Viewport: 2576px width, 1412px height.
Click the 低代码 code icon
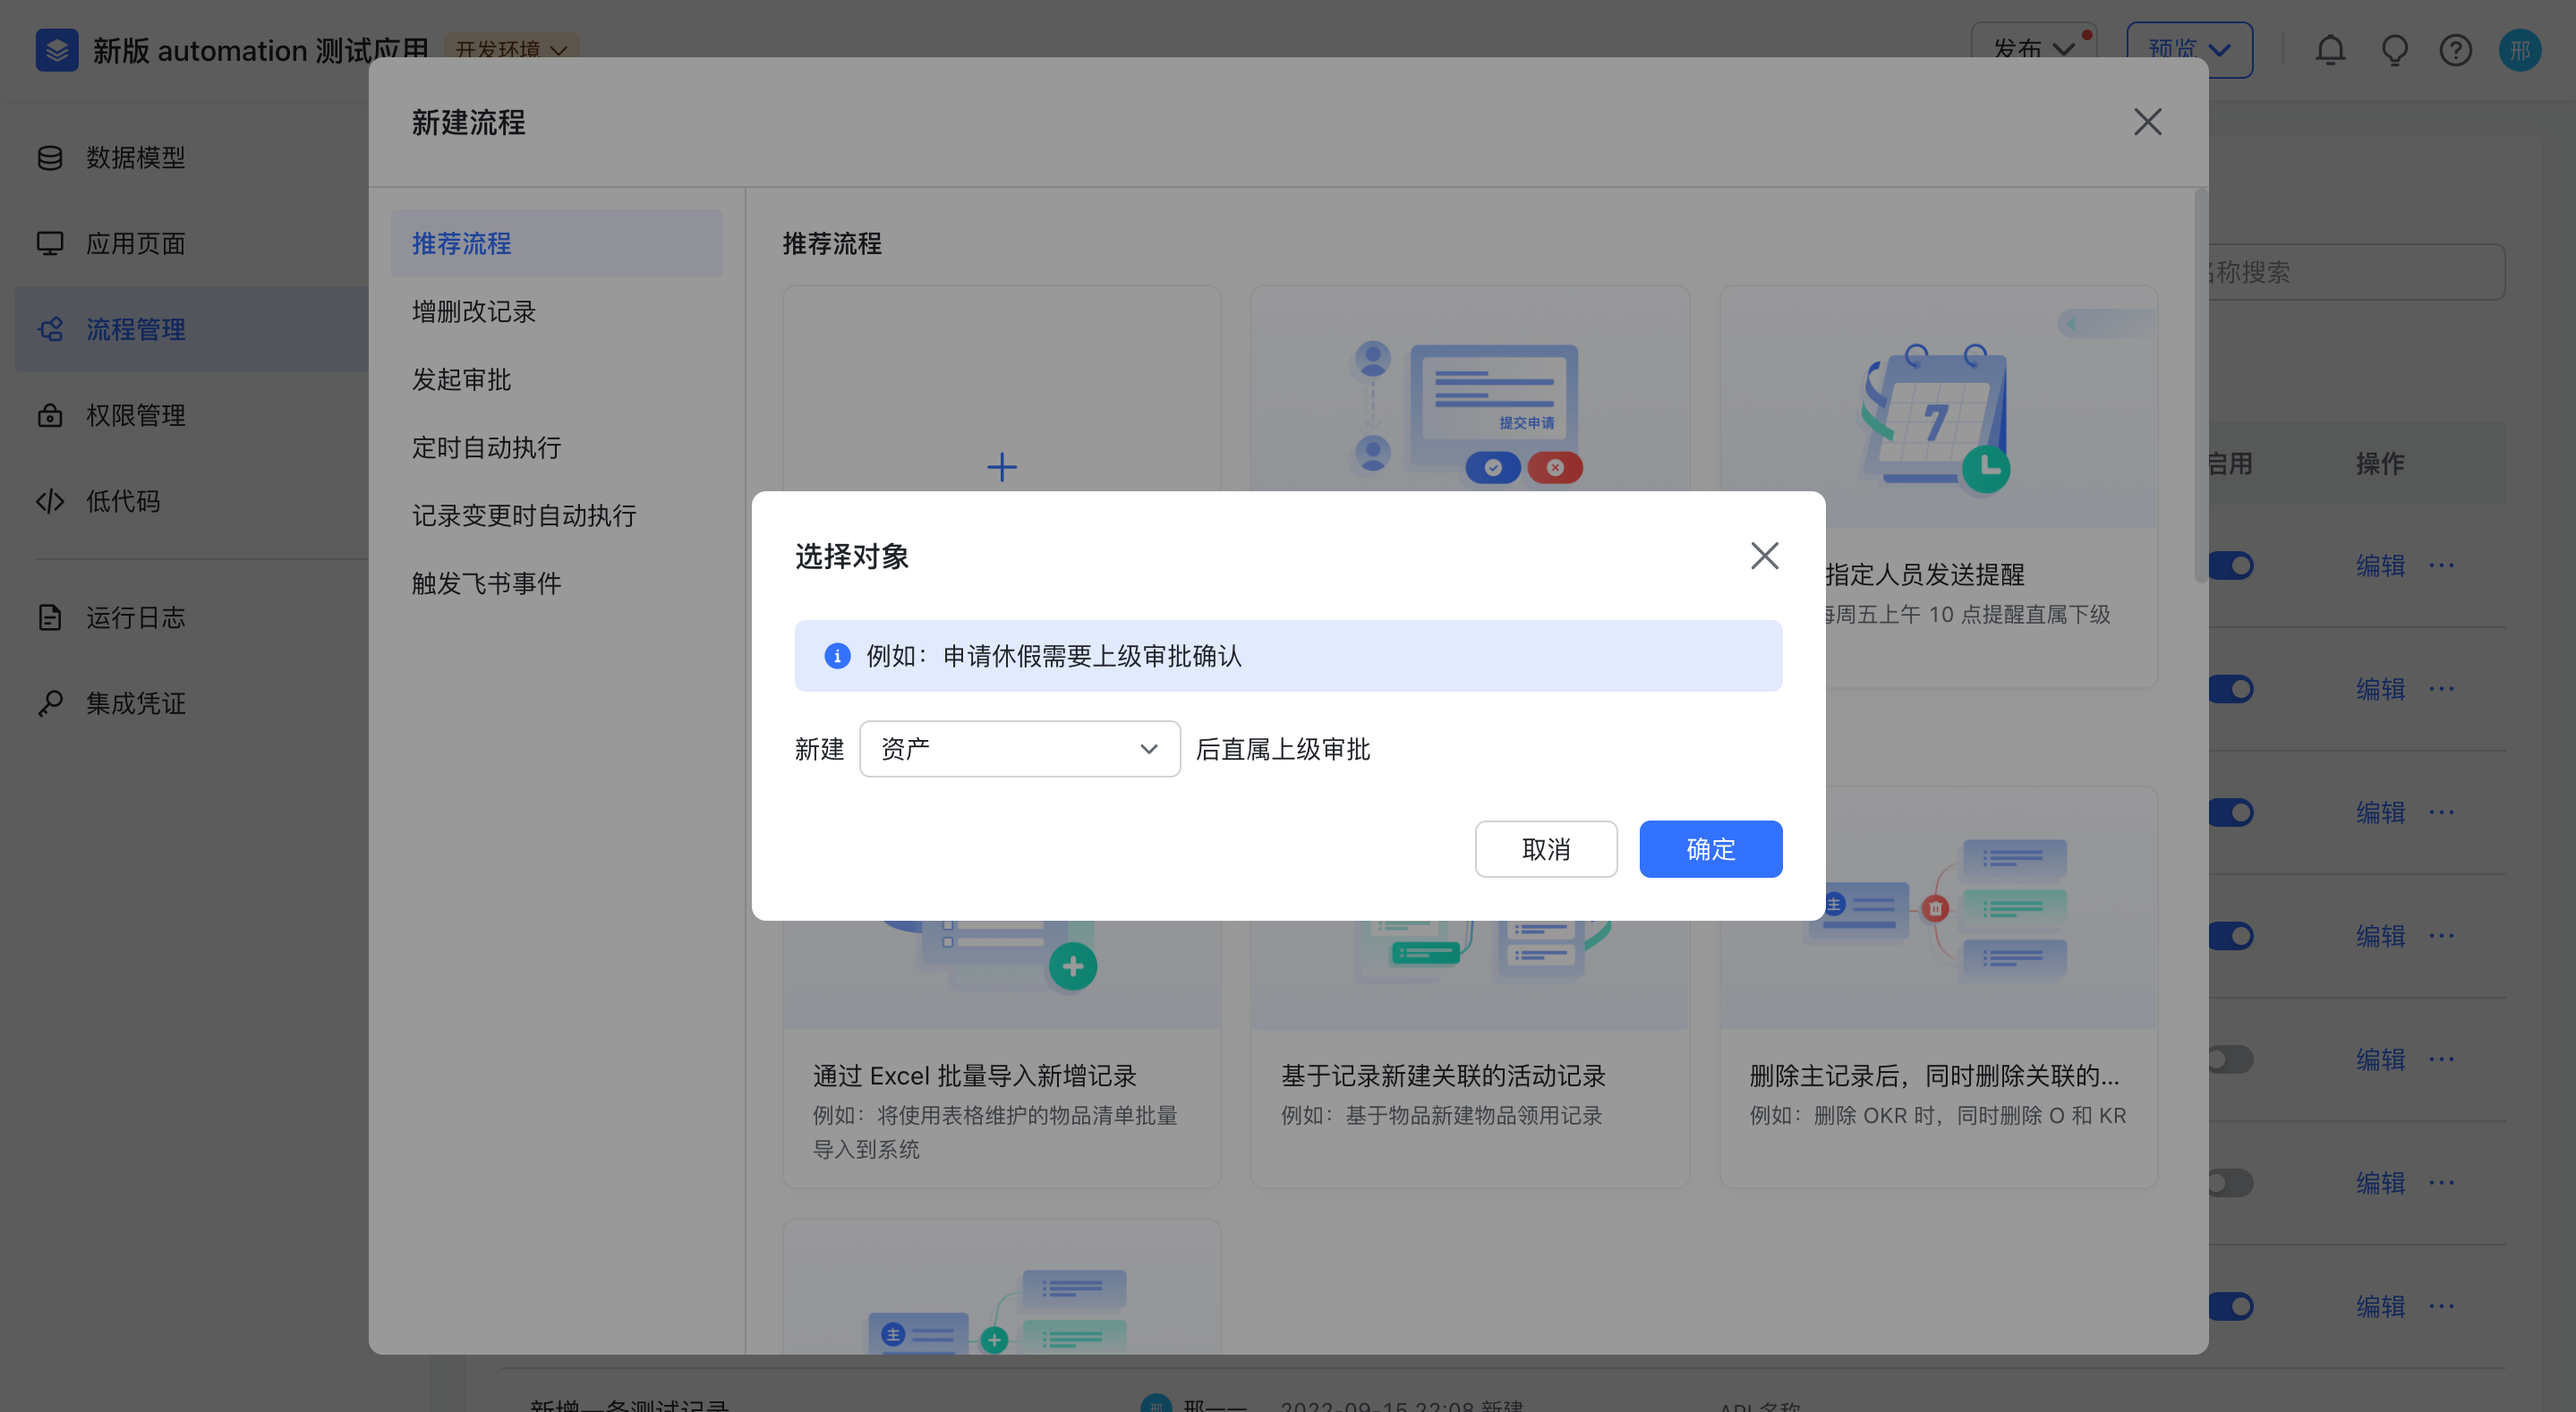pos(50,501)
